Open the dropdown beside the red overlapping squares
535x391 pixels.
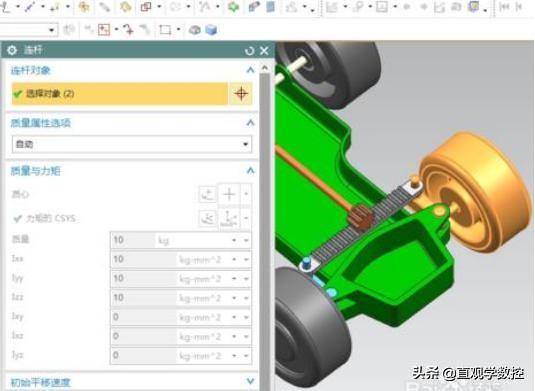tap(159, 7)
